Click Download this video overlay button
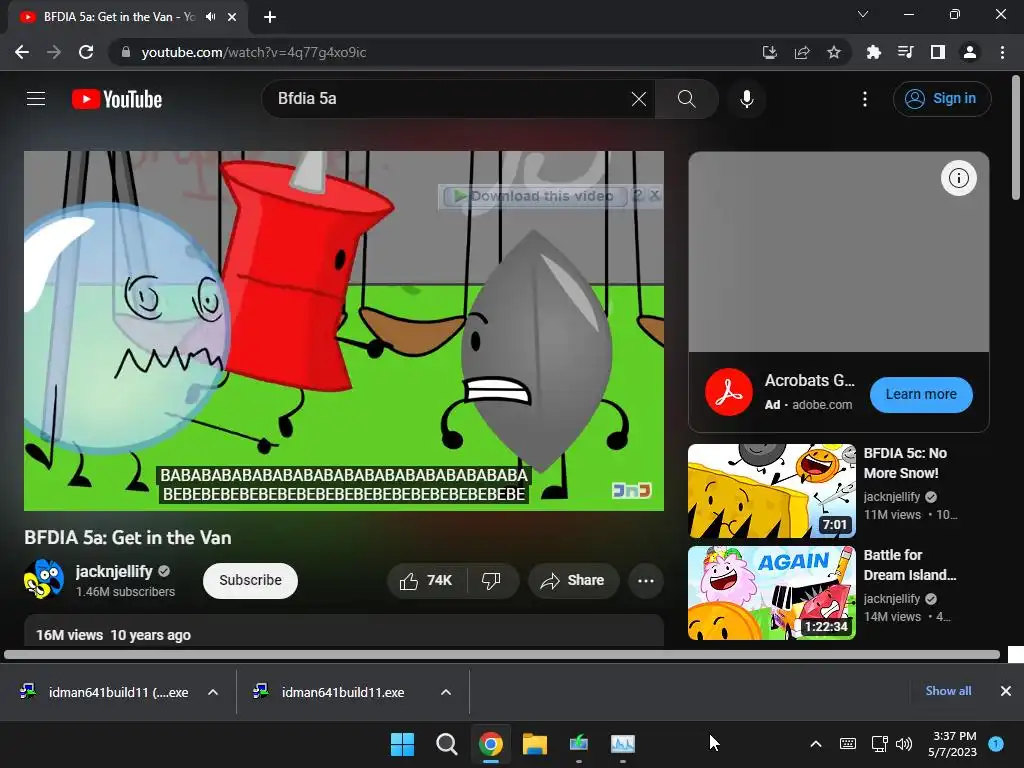The width and height of the screenshot is (1024, 768). (x=534, y=196)
